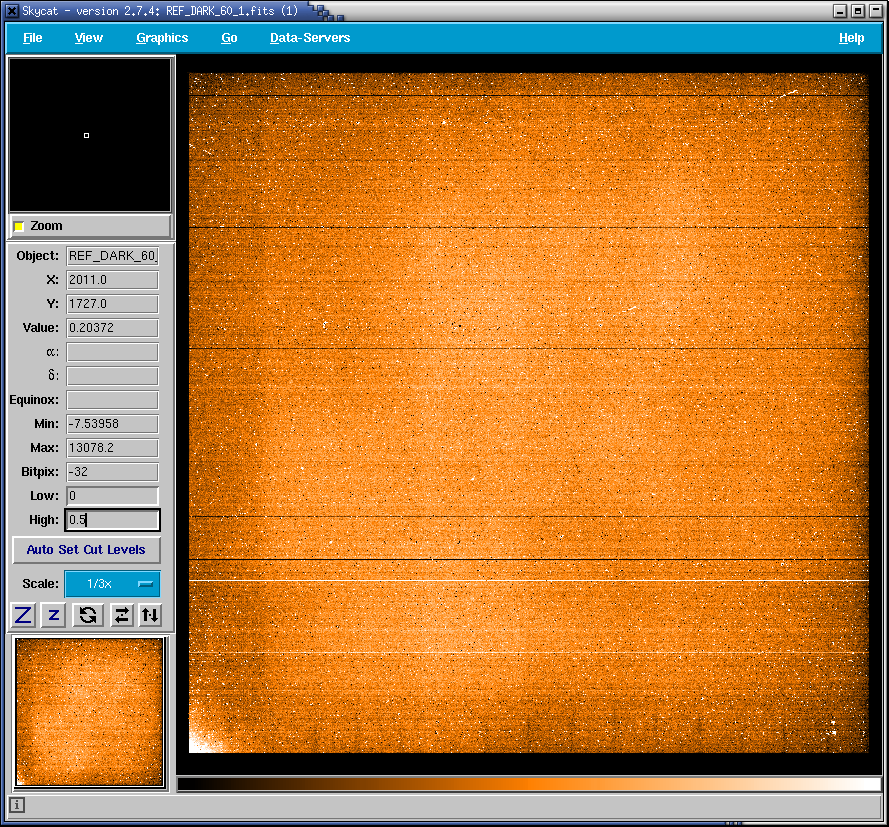
Task: Click the color ramp bar below image
Action: click(x=528, y=784)
